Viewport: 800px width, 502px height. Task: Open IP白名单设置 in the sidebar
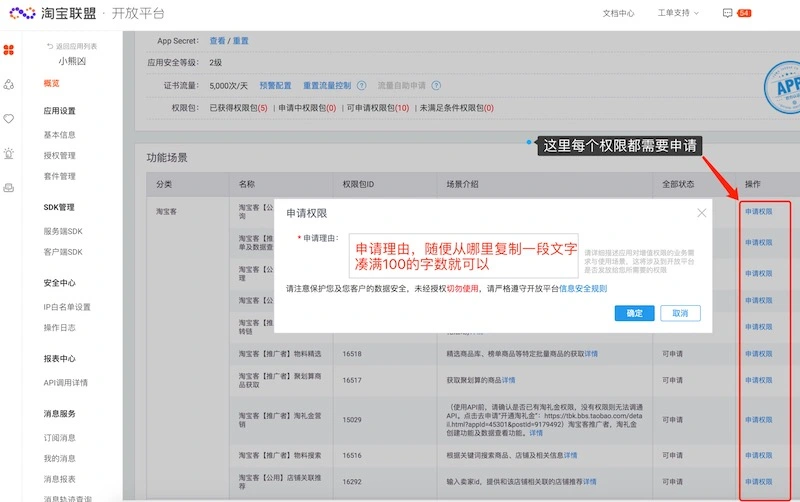pos(67,307)
